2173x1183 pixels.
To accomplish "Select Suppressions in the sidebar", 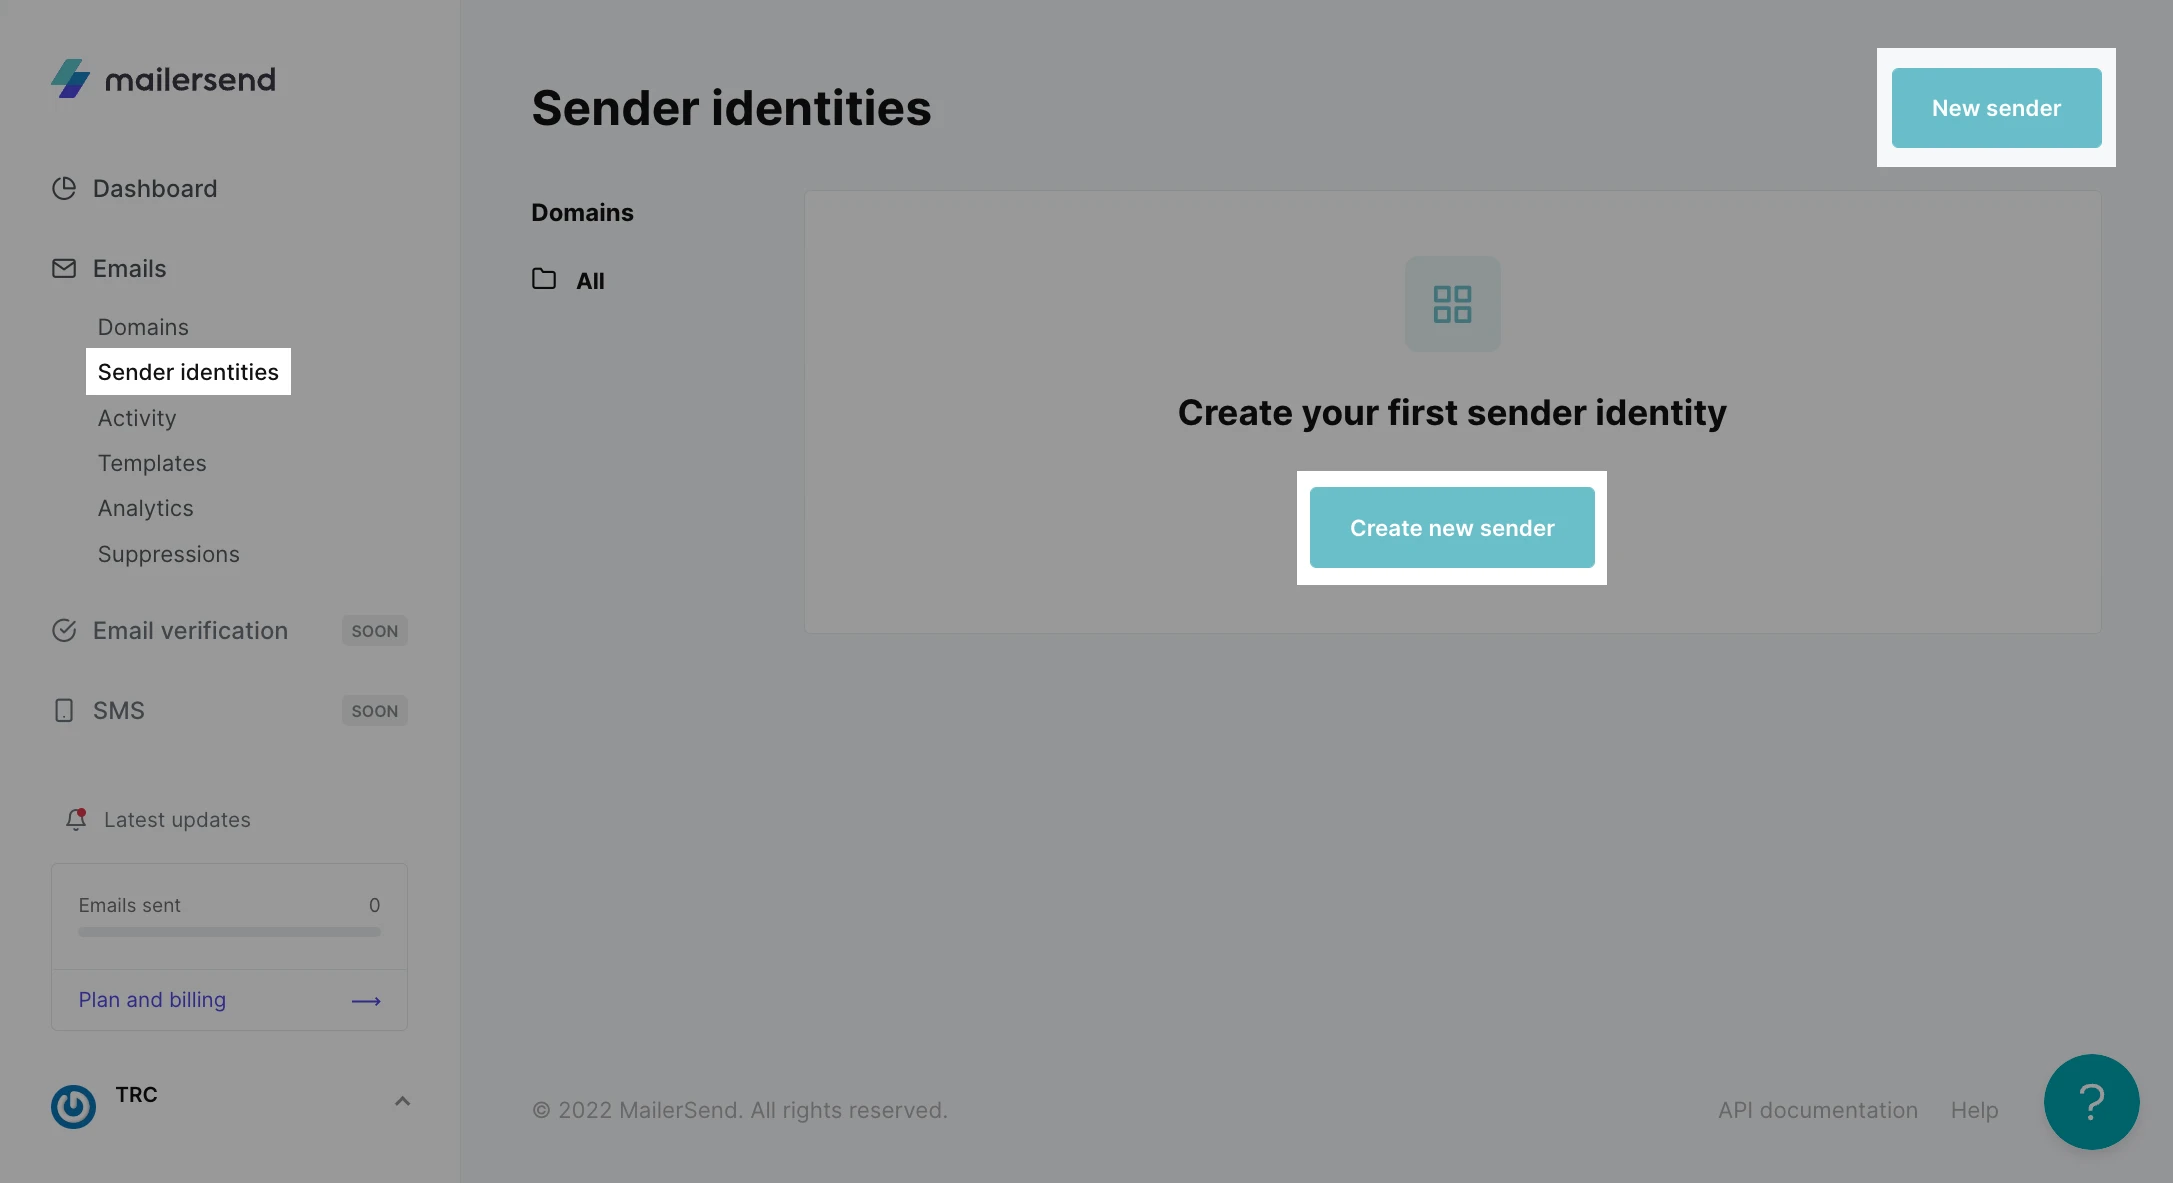I will pyautogui.click(x=169, y=554).
